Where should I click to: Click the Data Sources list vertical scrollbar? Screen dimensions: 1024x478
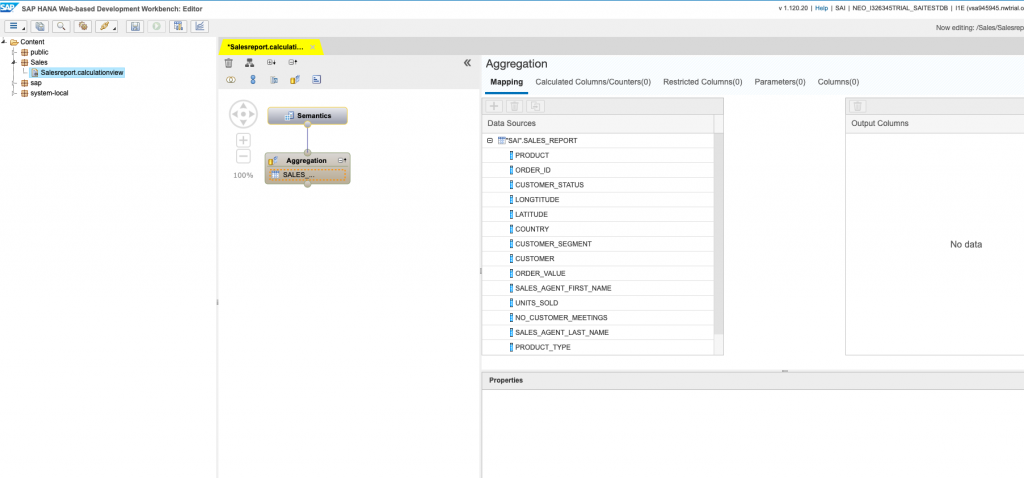[x=719, y=235]
